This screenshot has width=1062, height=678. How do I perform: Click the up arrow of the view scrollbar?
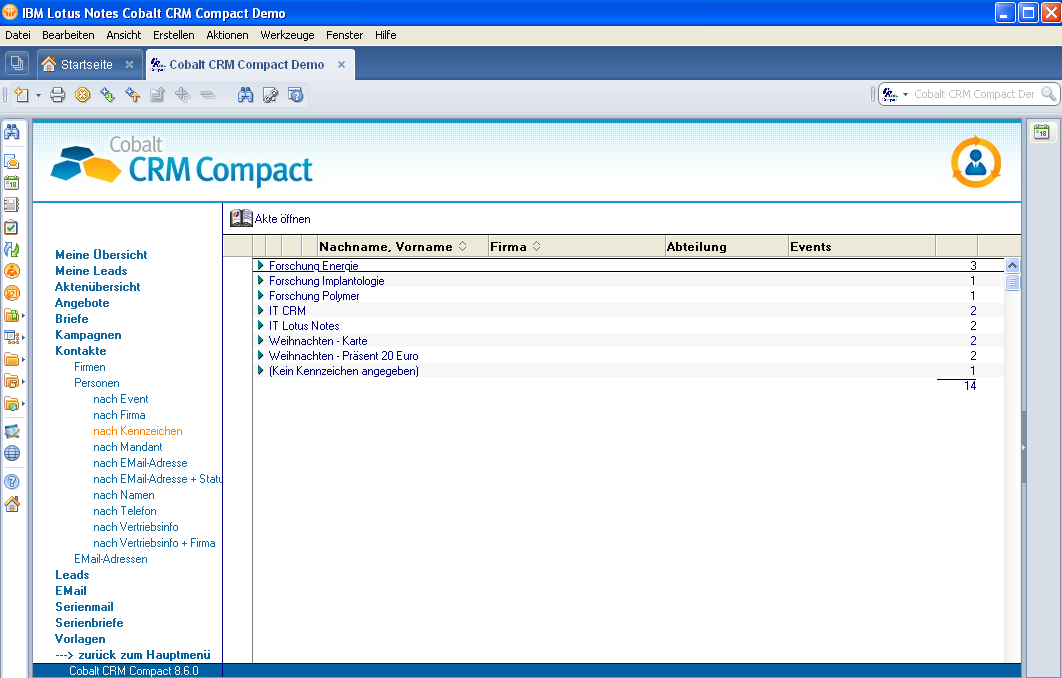click(1012, 266)
